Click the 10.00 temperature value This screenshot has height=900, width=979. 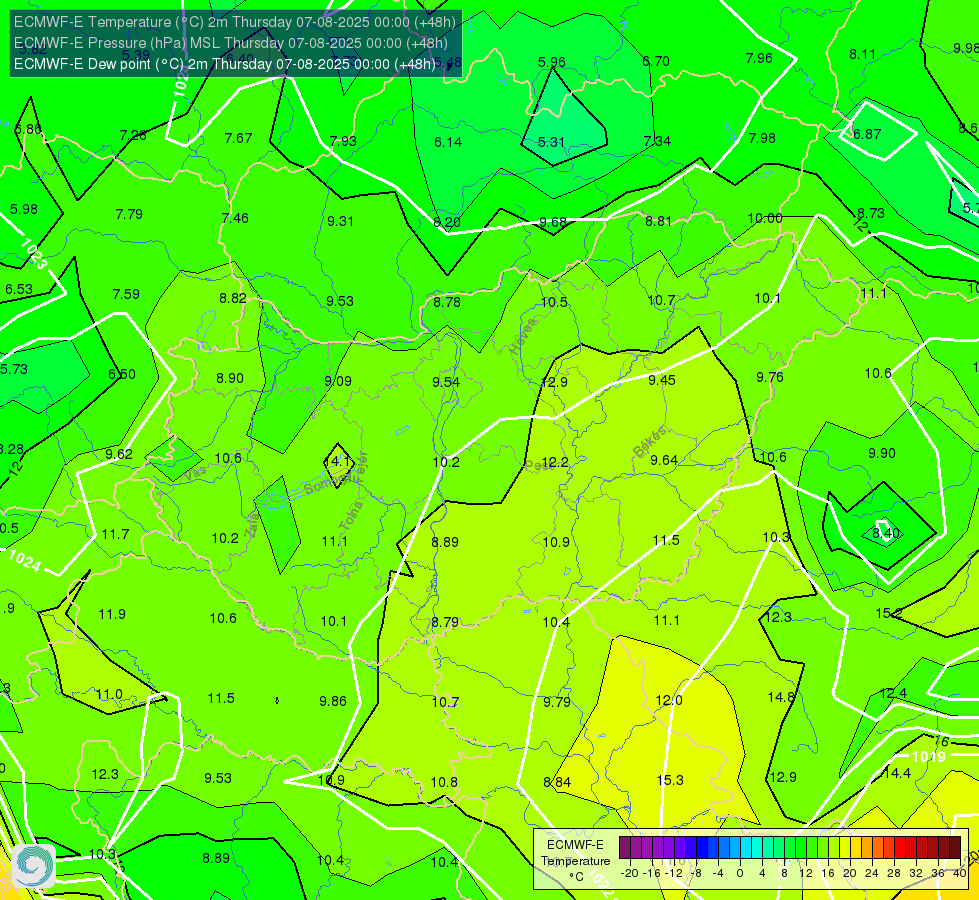[x=765, y=219]
